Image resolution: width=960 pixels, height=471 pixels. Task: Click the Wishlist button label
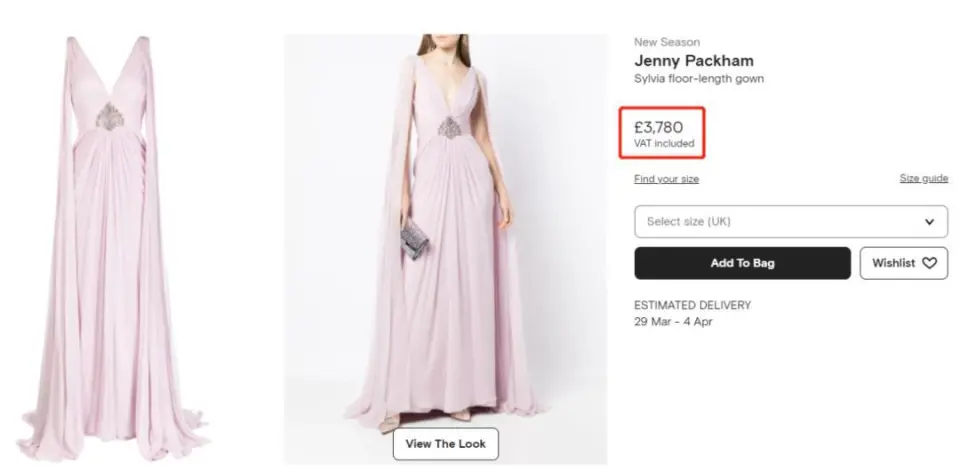[x=893, y=263]
